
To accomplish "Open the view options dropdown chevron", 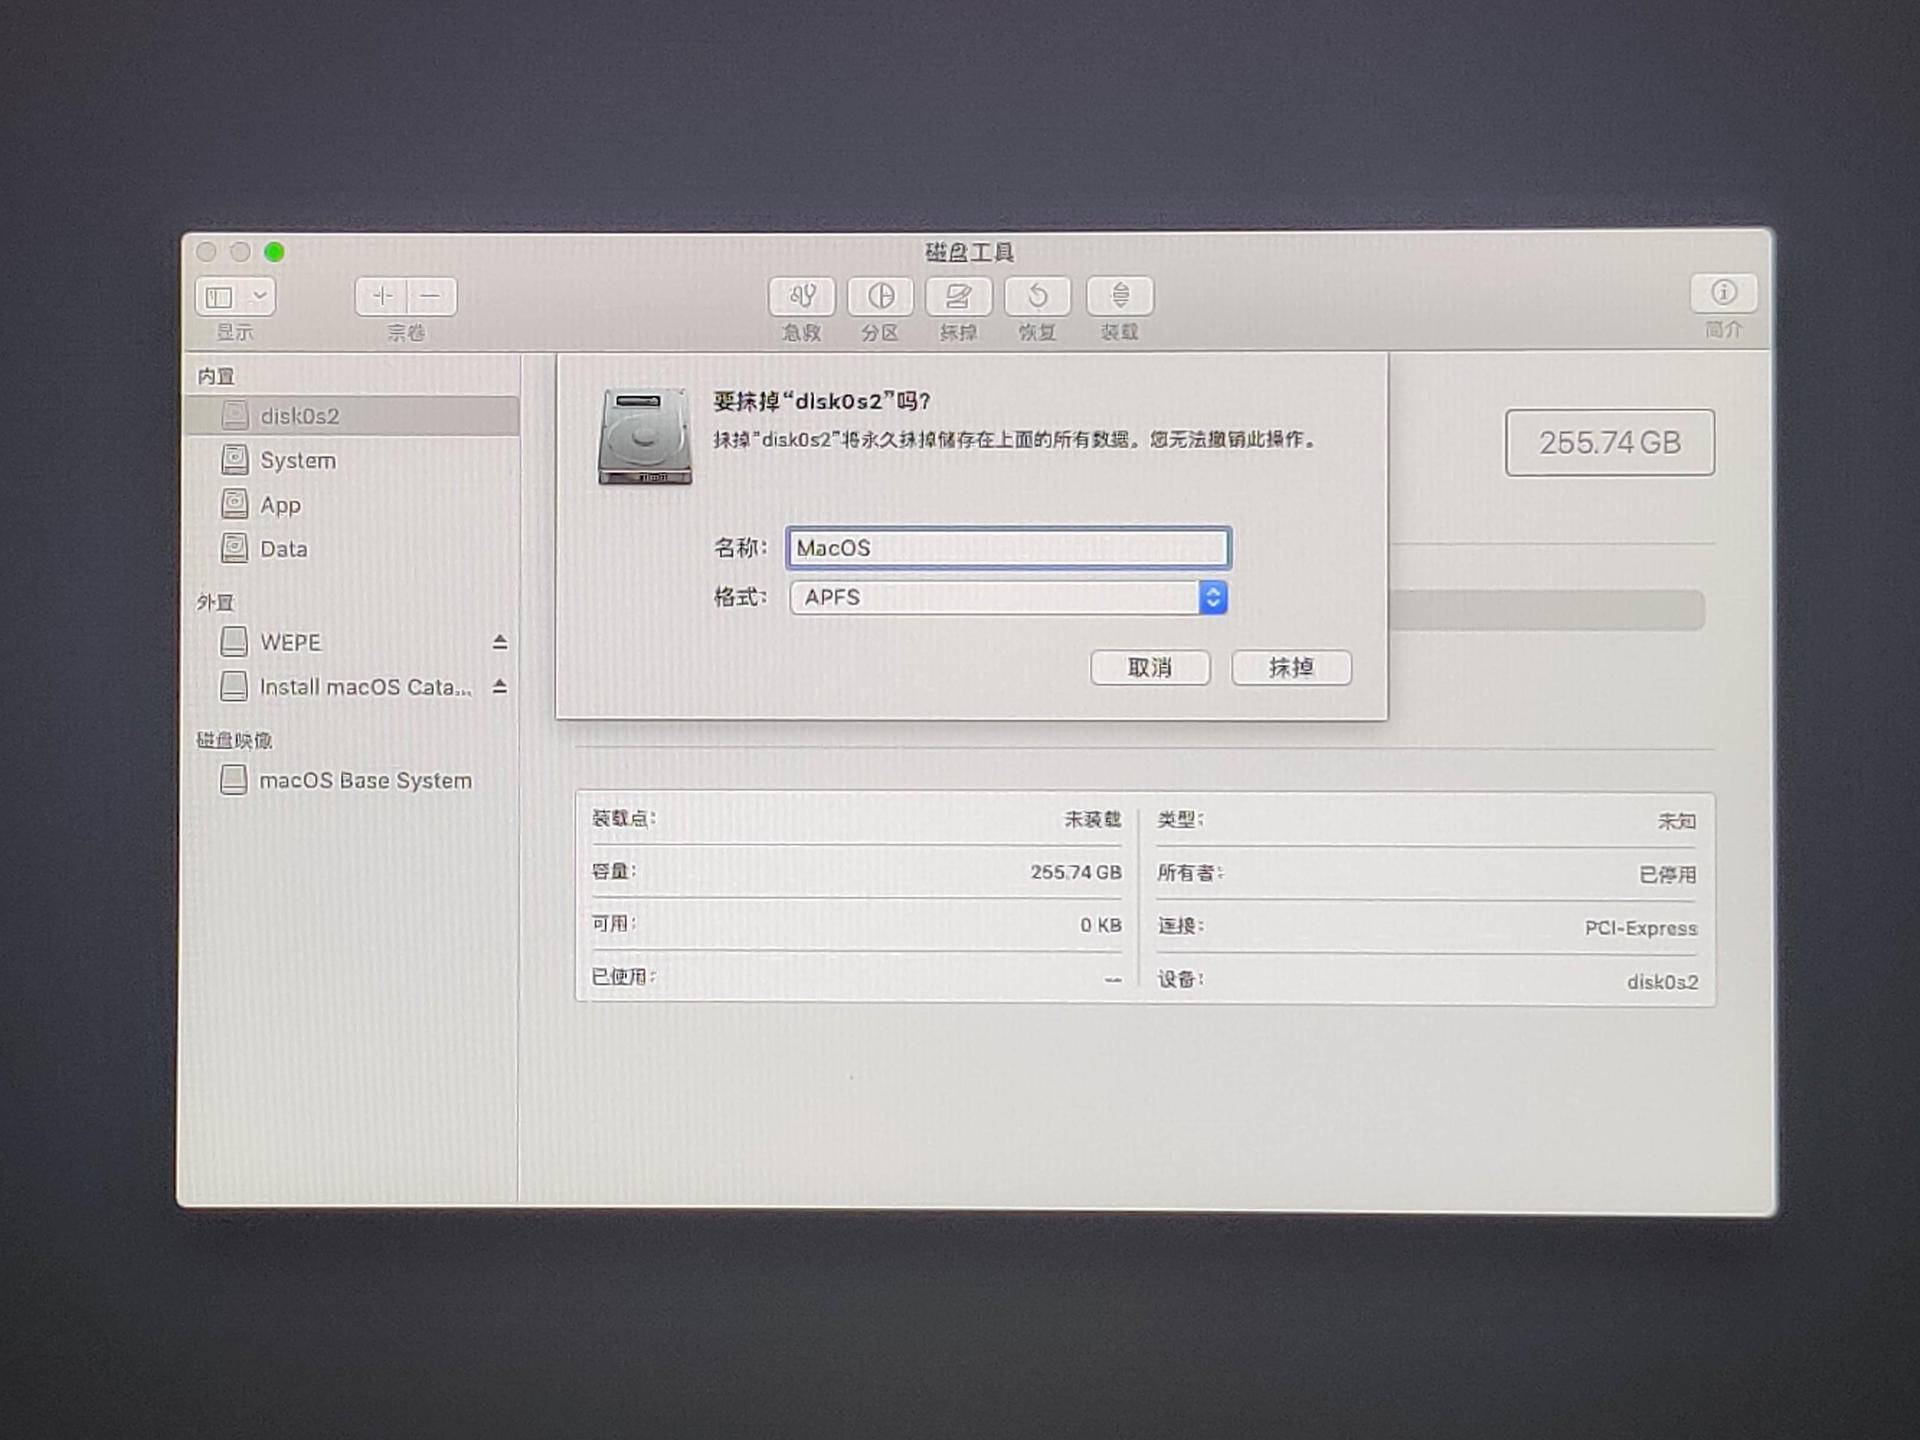I will 259,297.
